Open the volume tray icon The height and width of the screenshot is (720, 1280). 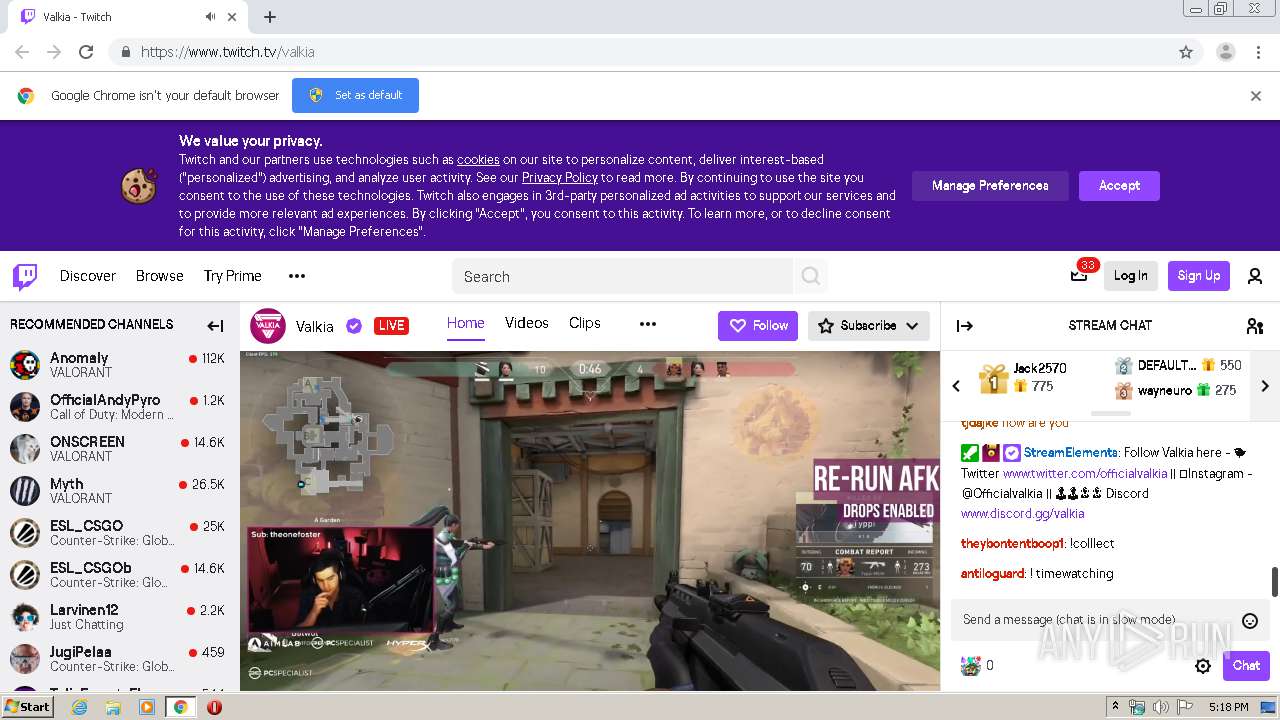pos(1161,707)
